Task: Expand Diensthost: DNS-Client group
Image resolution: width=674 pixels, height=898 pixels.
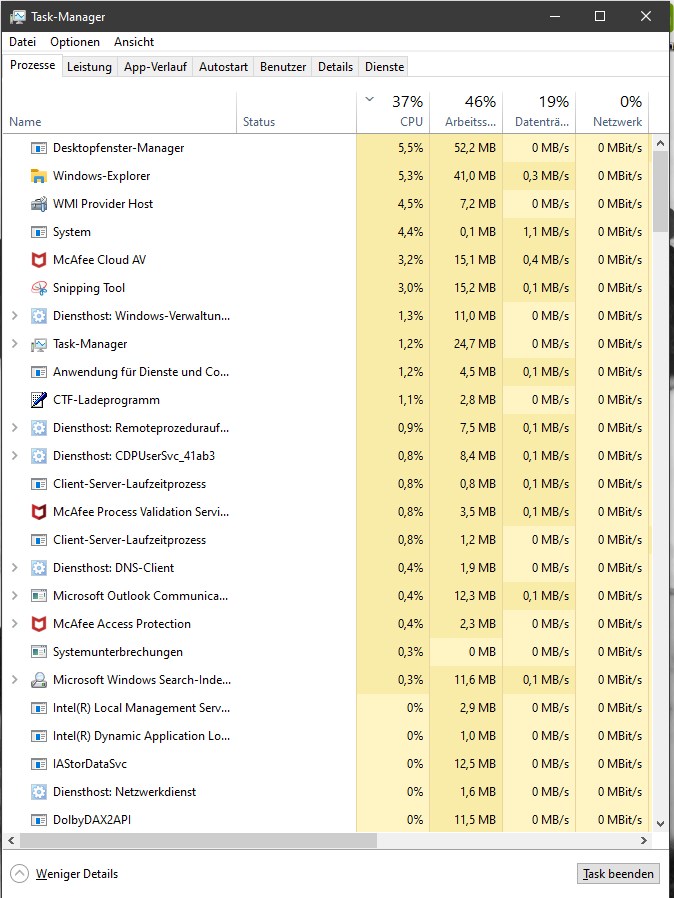Action: [x=15, y=568]
